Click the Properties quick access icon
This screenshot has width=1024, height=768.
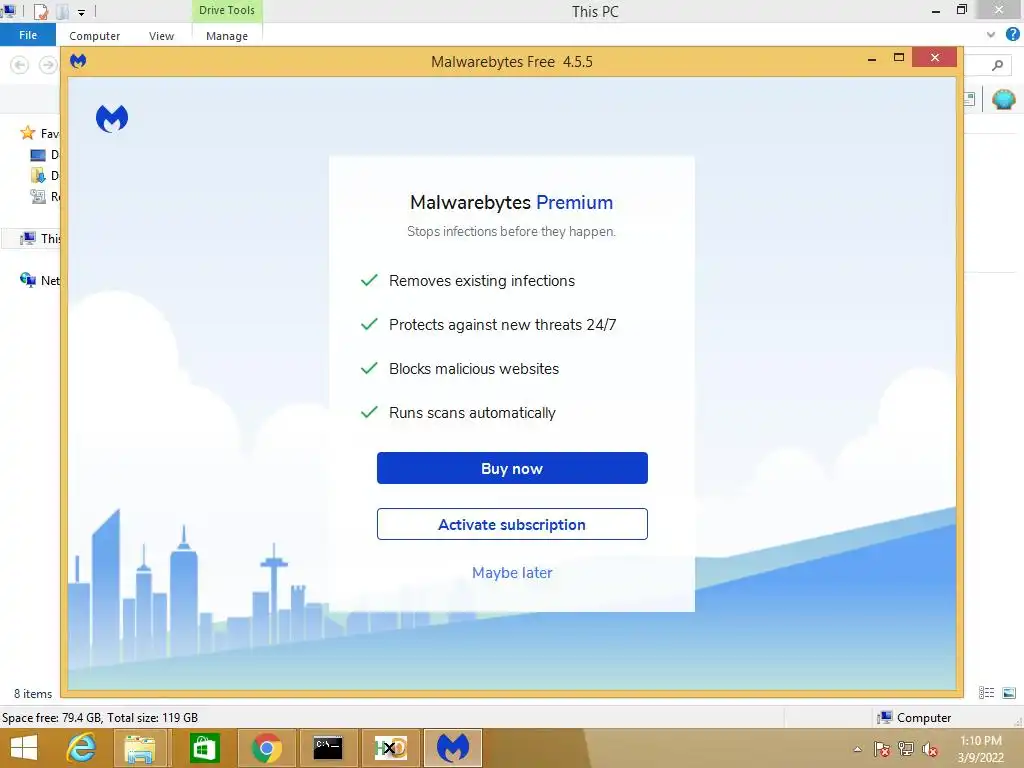point(41,11)
